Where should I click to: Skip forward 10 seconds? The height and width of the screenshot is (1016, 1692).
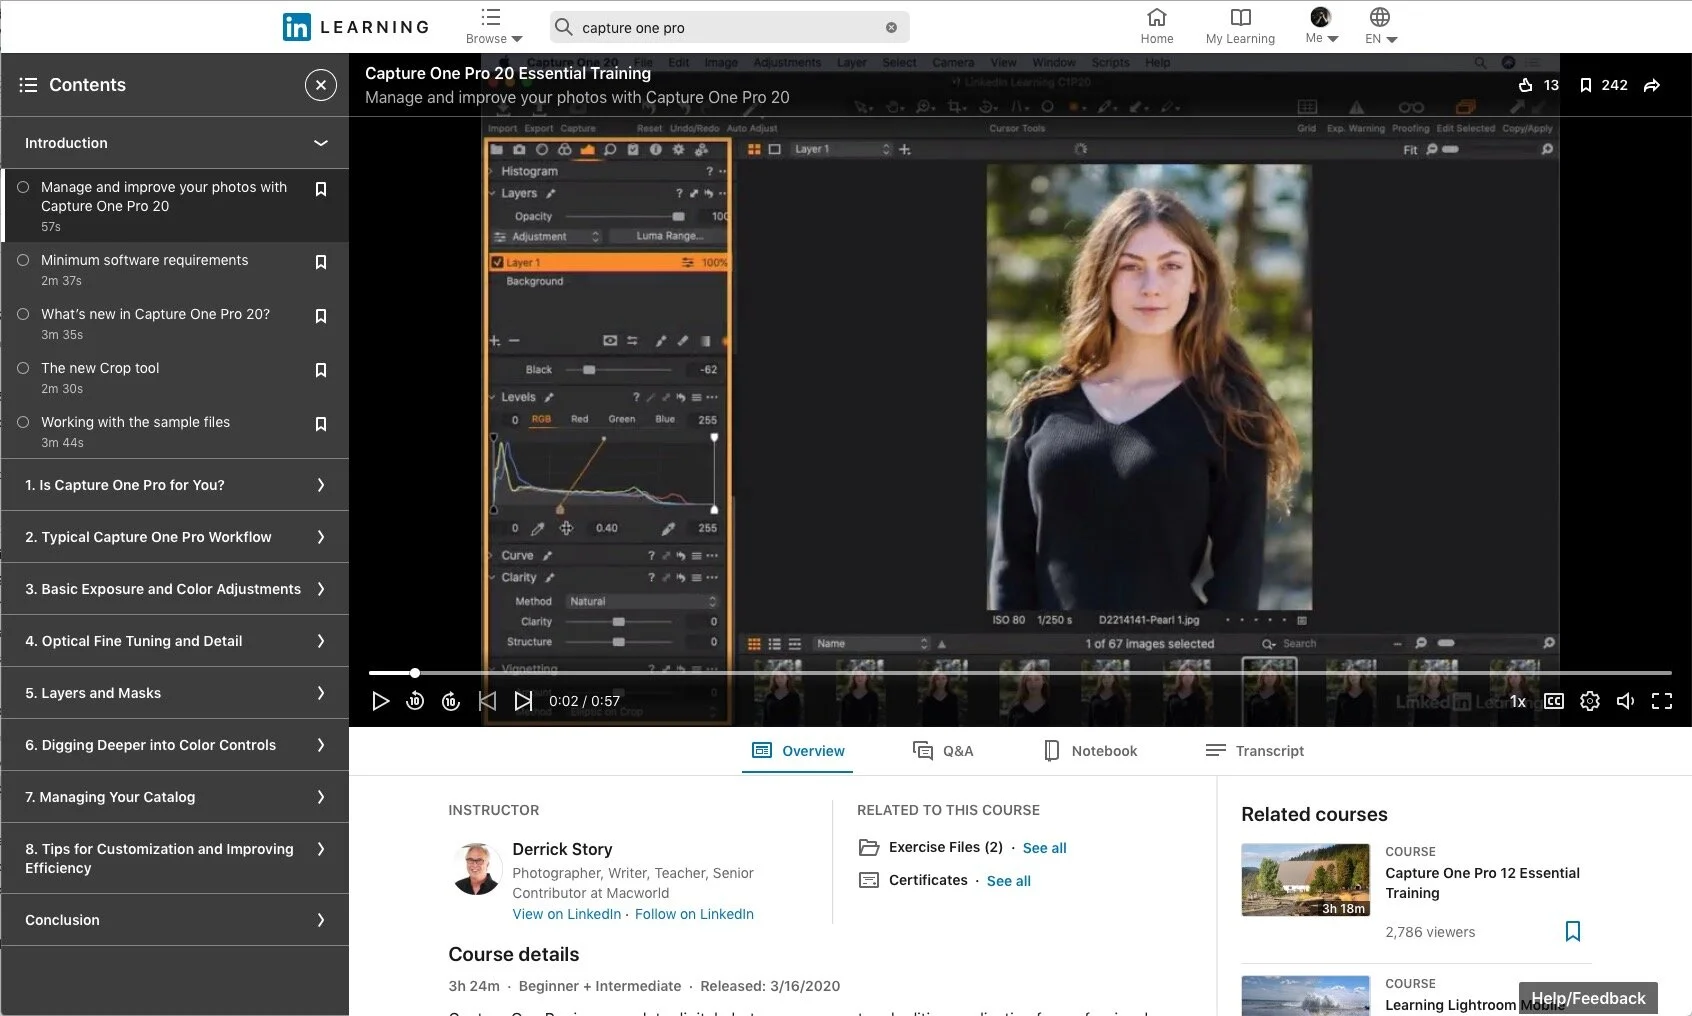[x=451, y=701]
